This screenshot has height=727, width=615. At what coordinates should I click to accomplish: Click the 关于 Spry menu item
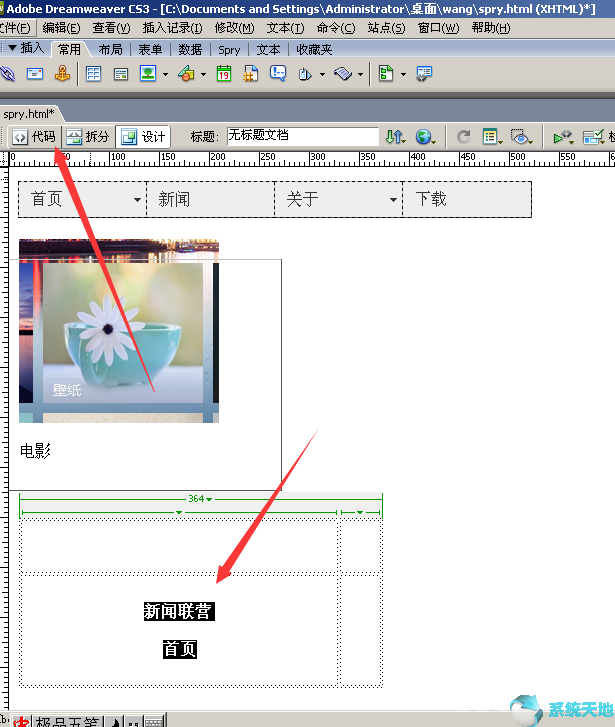coord(339,199)
